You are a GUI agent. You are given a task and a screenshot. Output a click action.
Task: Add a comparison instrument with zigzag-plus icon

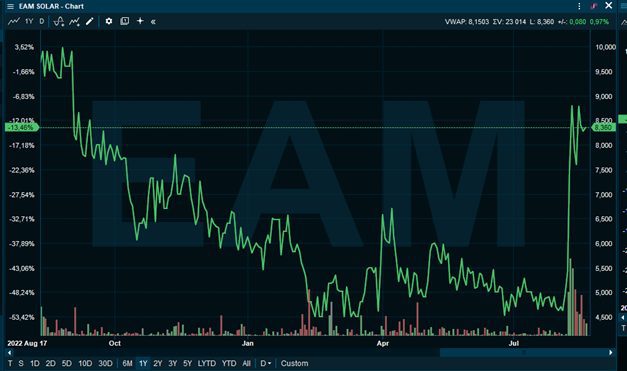pos(74,21)
